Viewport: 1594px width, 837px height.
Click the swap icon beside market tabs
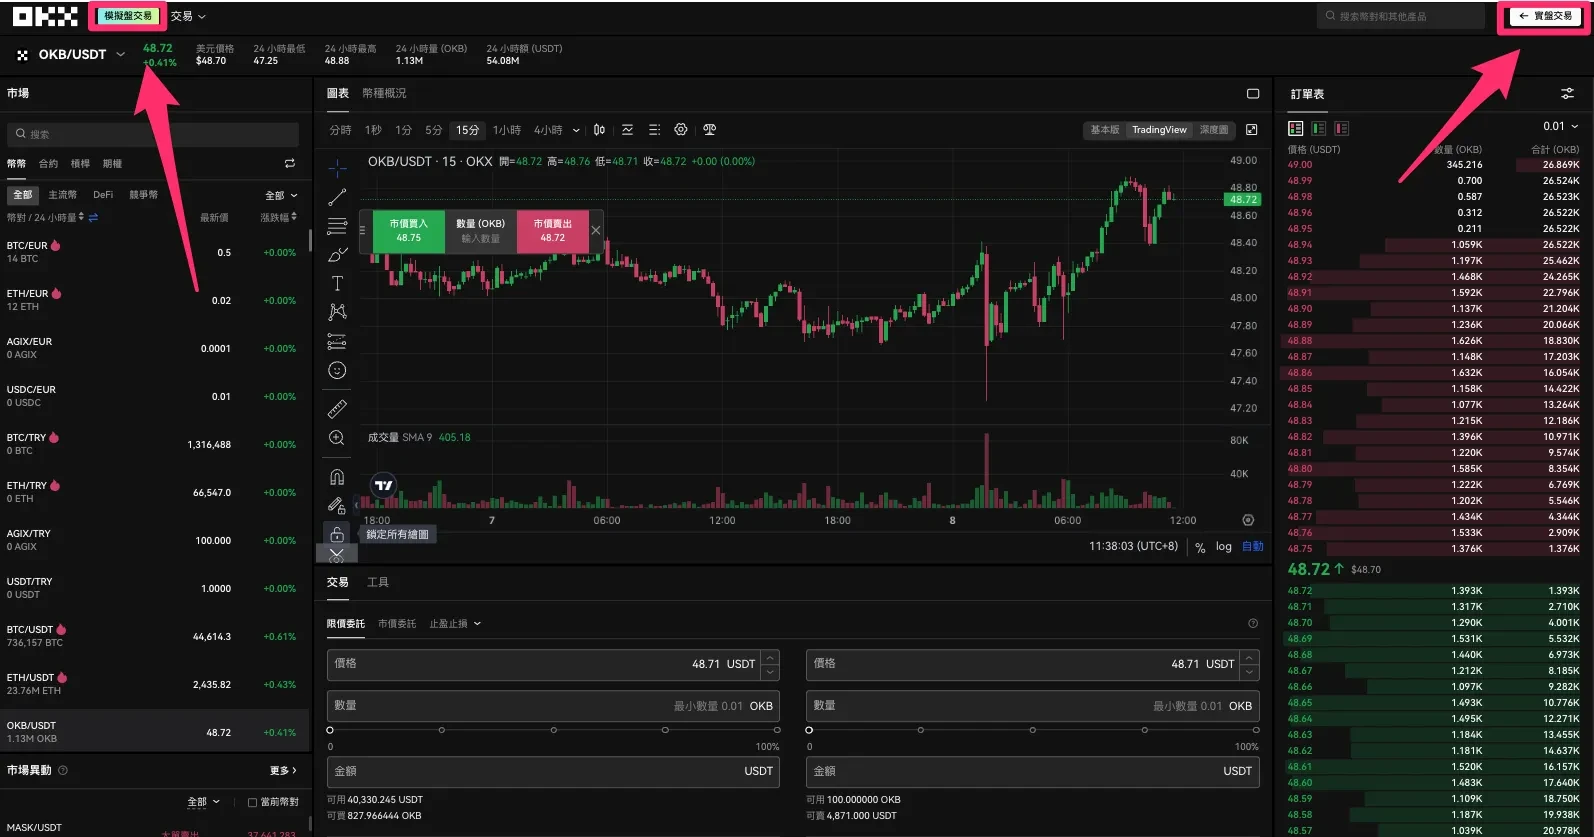coord(290,163)
